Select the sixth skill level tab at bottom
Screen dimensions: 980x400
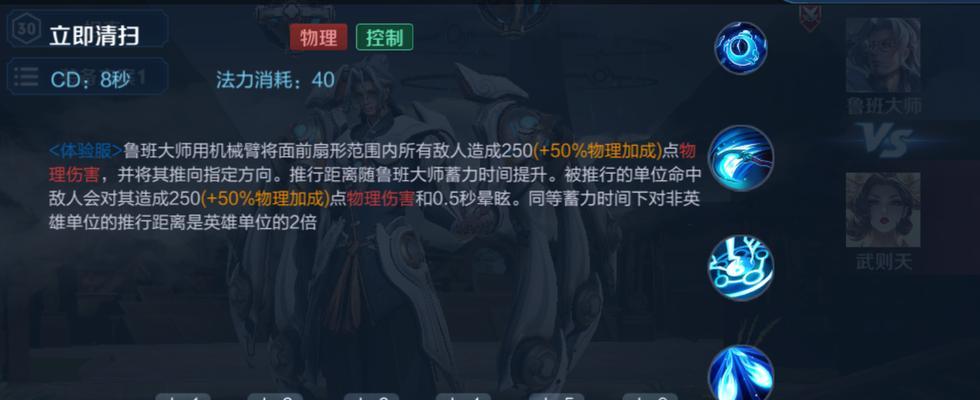click(x=650, y=396)
